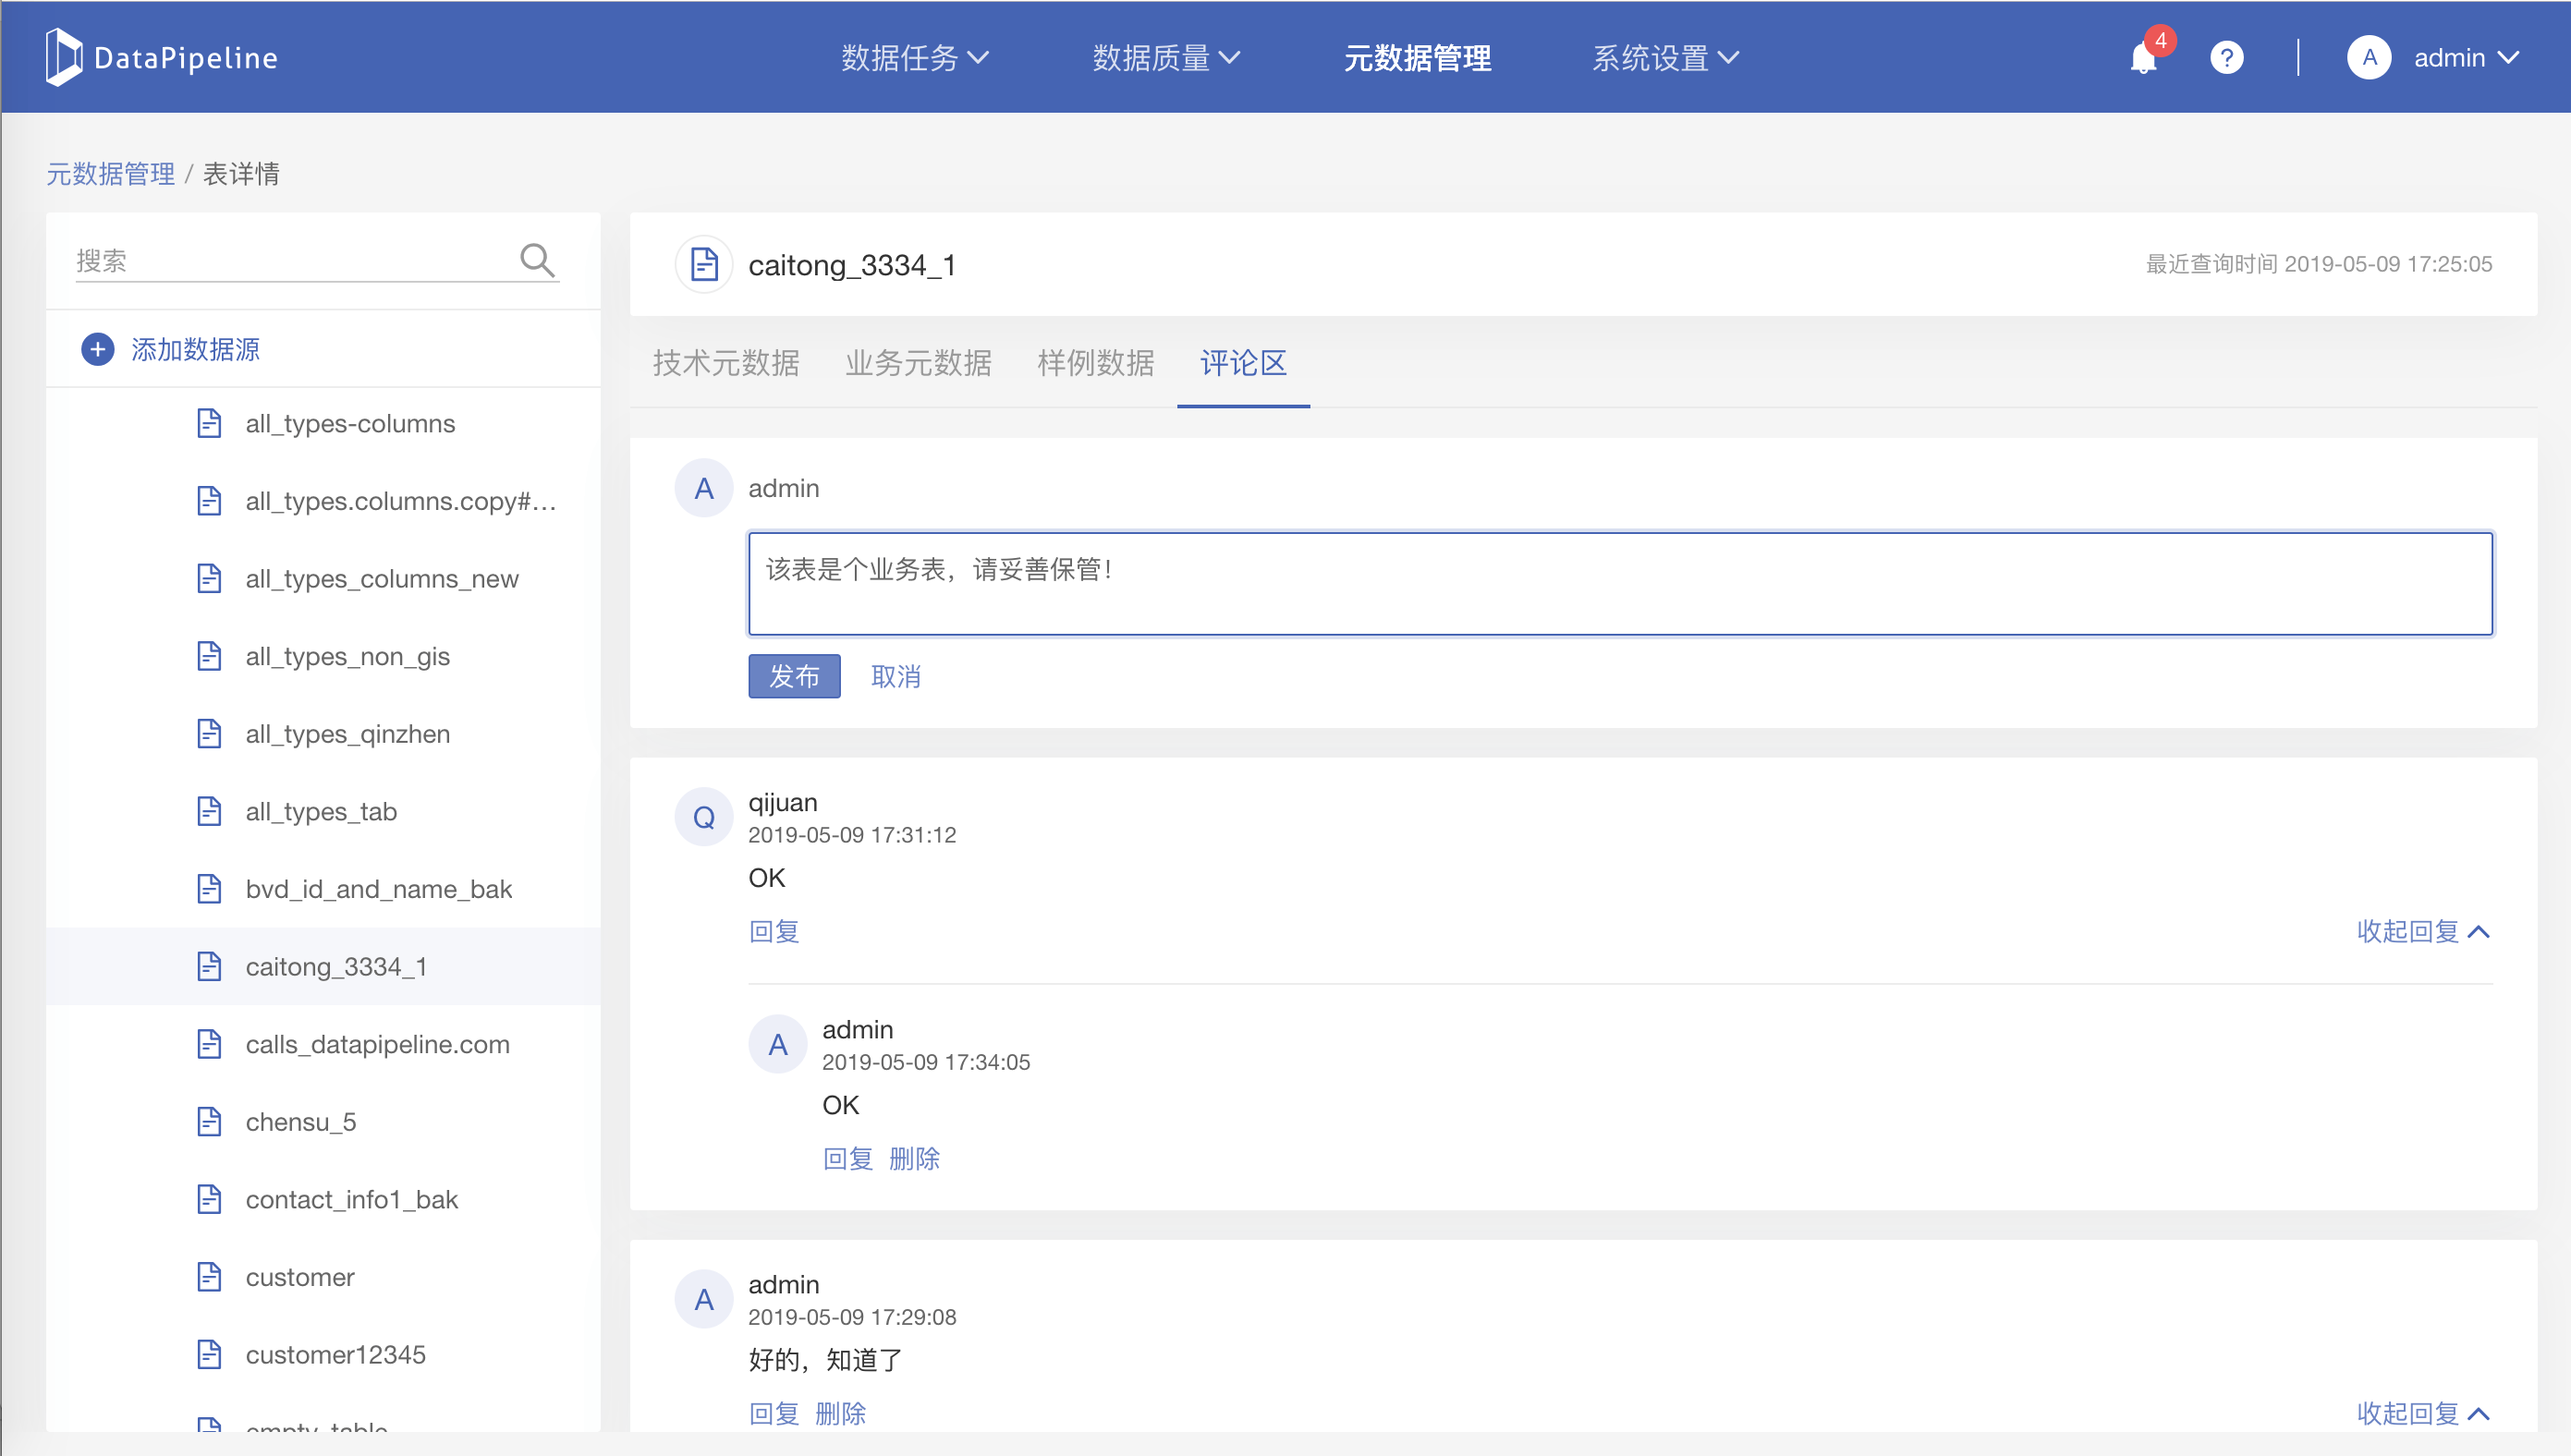Open the 系统设置 menu

(1665, 58)
